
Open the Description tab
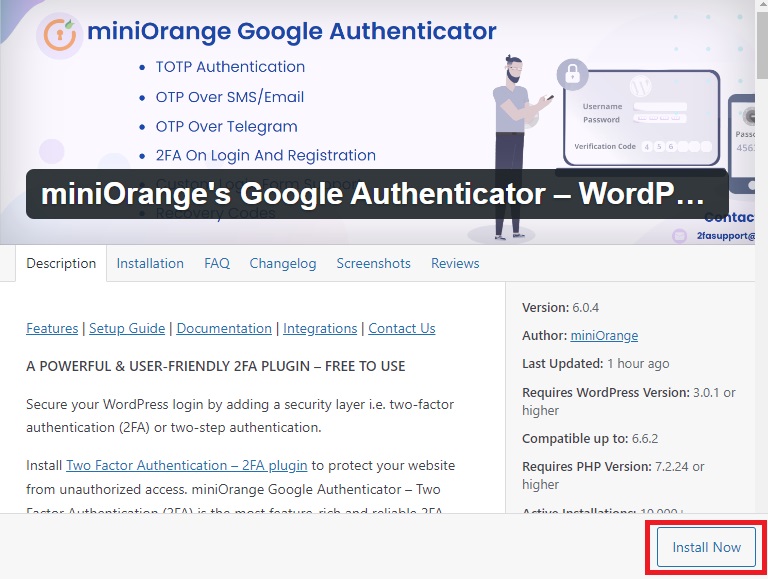pos(61,264)
